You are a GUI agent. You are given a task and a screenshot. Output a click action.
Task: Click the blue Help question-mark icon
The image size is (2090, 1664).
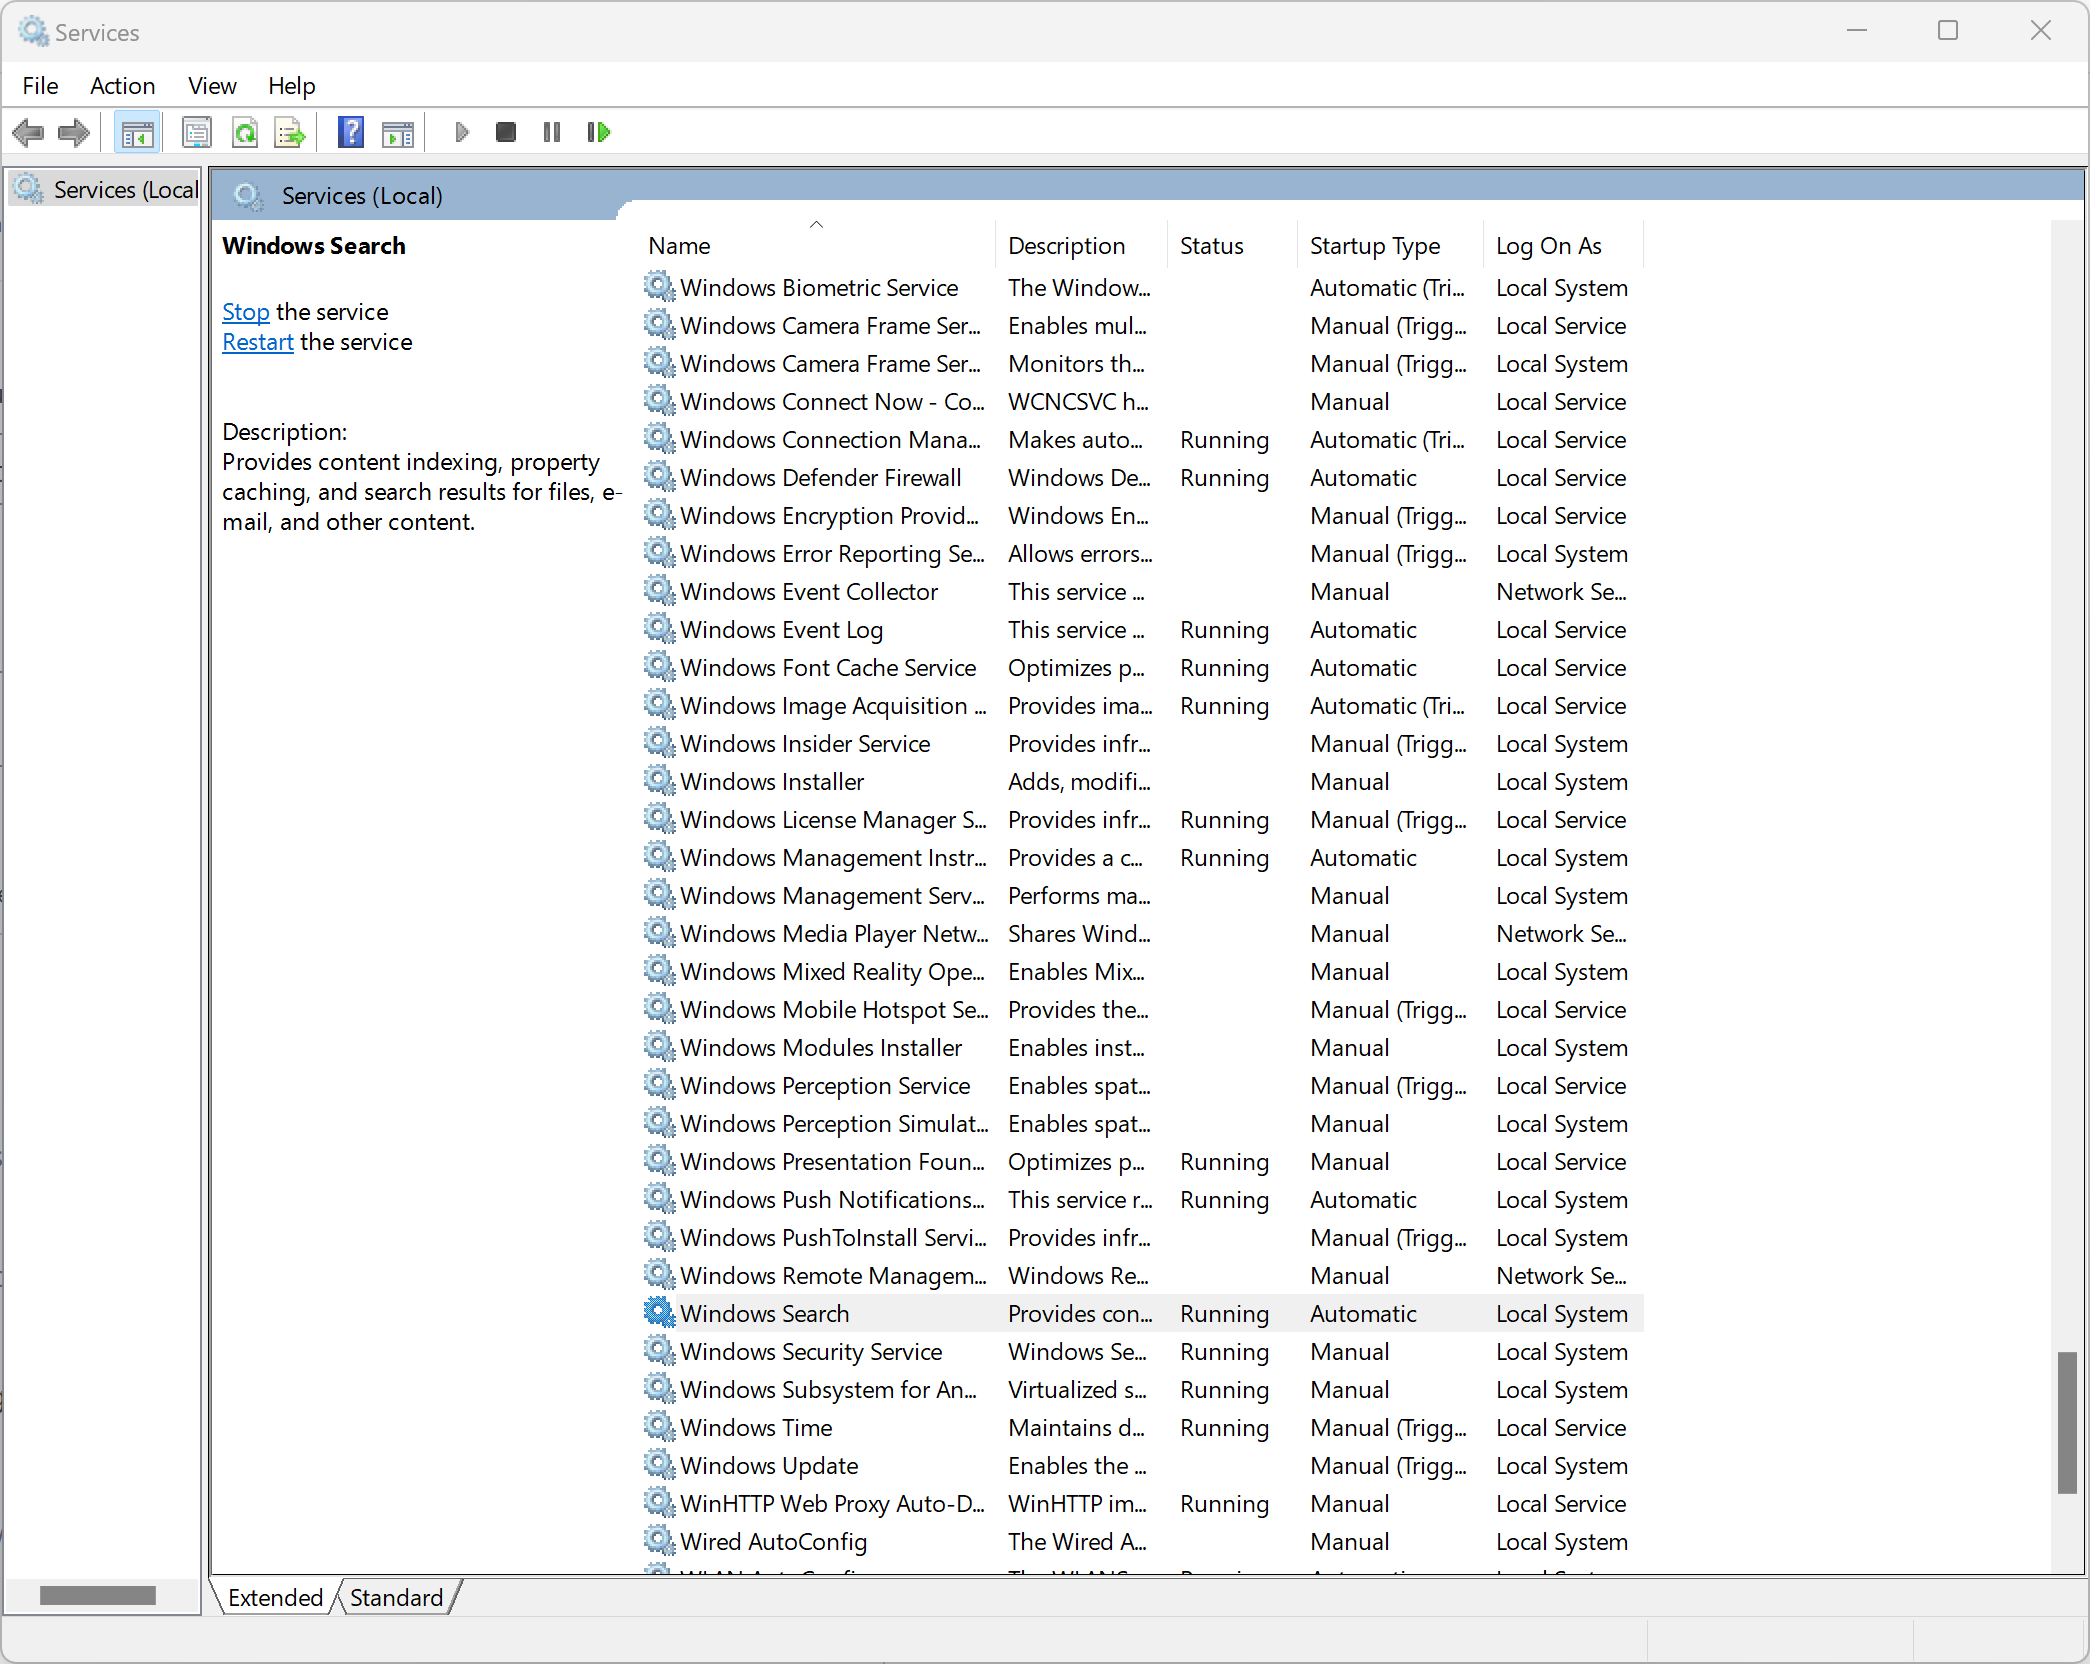click(x=350, y=132)
